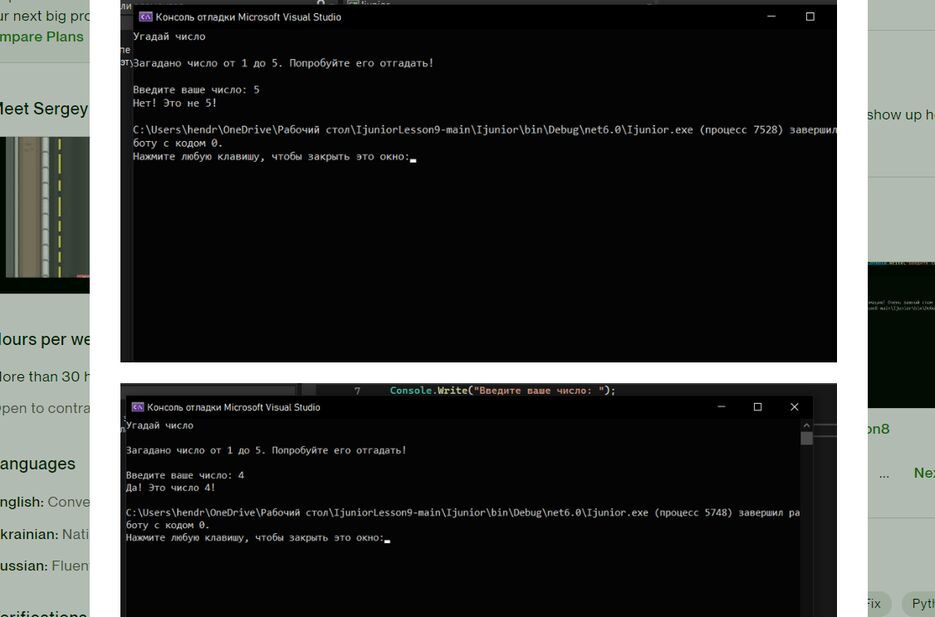
Task: Click the 'English' language entry on the left
Action: pyautogui.click(x=44, y=503)
